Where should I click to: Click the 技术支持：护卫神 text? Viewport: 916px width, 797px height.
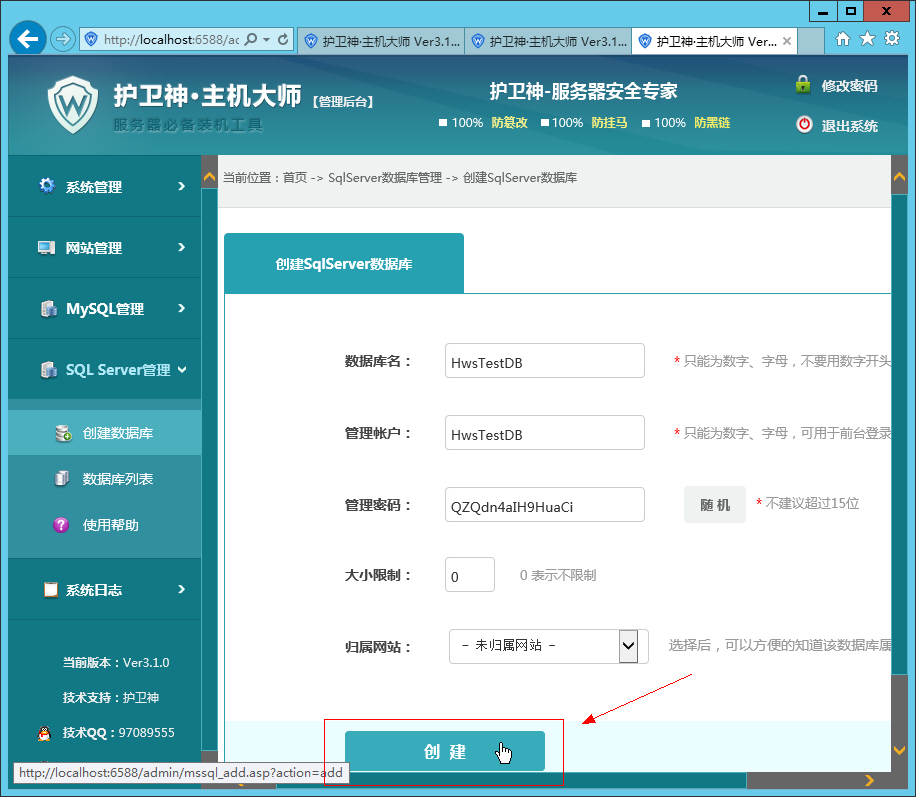click(x=110, y=698)
